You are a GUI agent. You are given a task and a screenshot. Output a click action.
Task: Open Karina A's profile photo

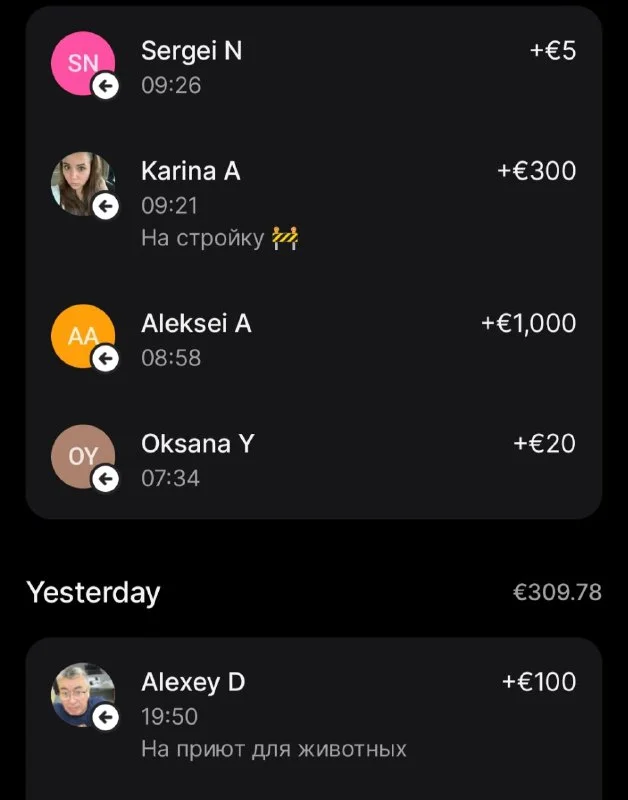[80, 182]
